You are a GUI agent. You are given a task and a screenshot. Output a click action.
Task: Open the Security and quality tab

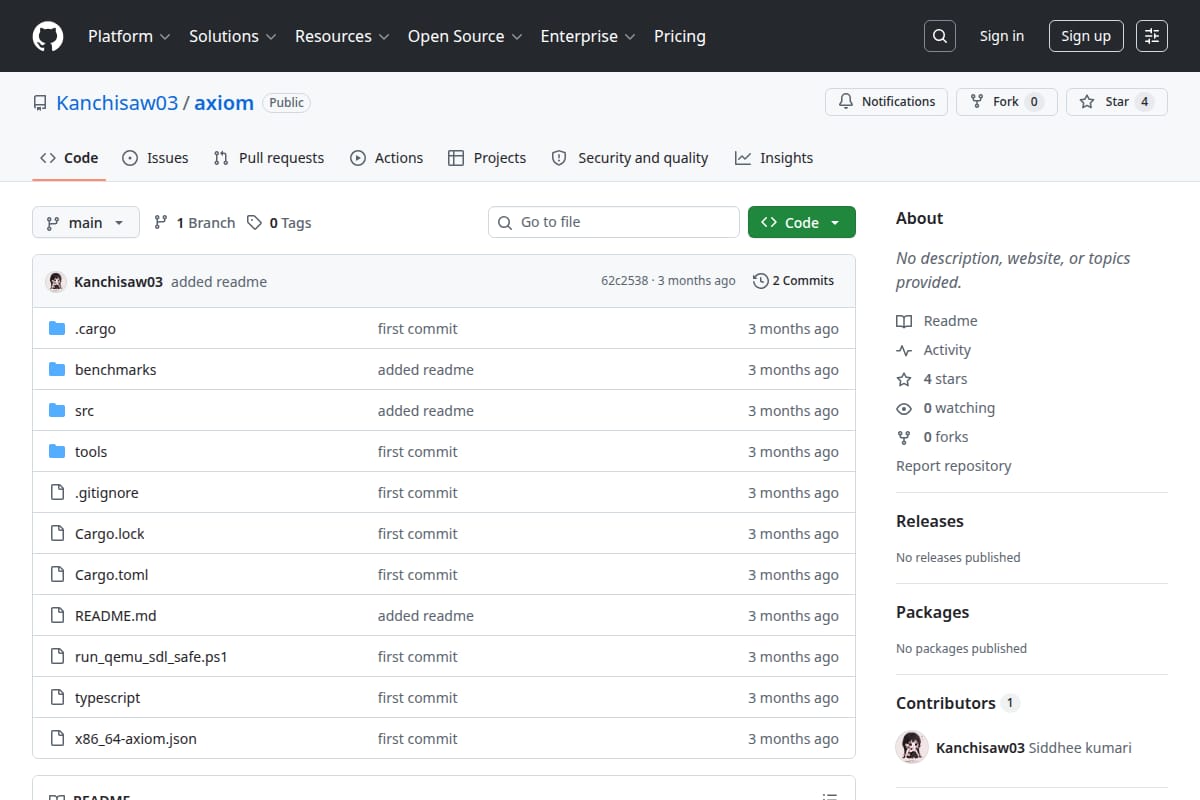(x=630, y=158)
